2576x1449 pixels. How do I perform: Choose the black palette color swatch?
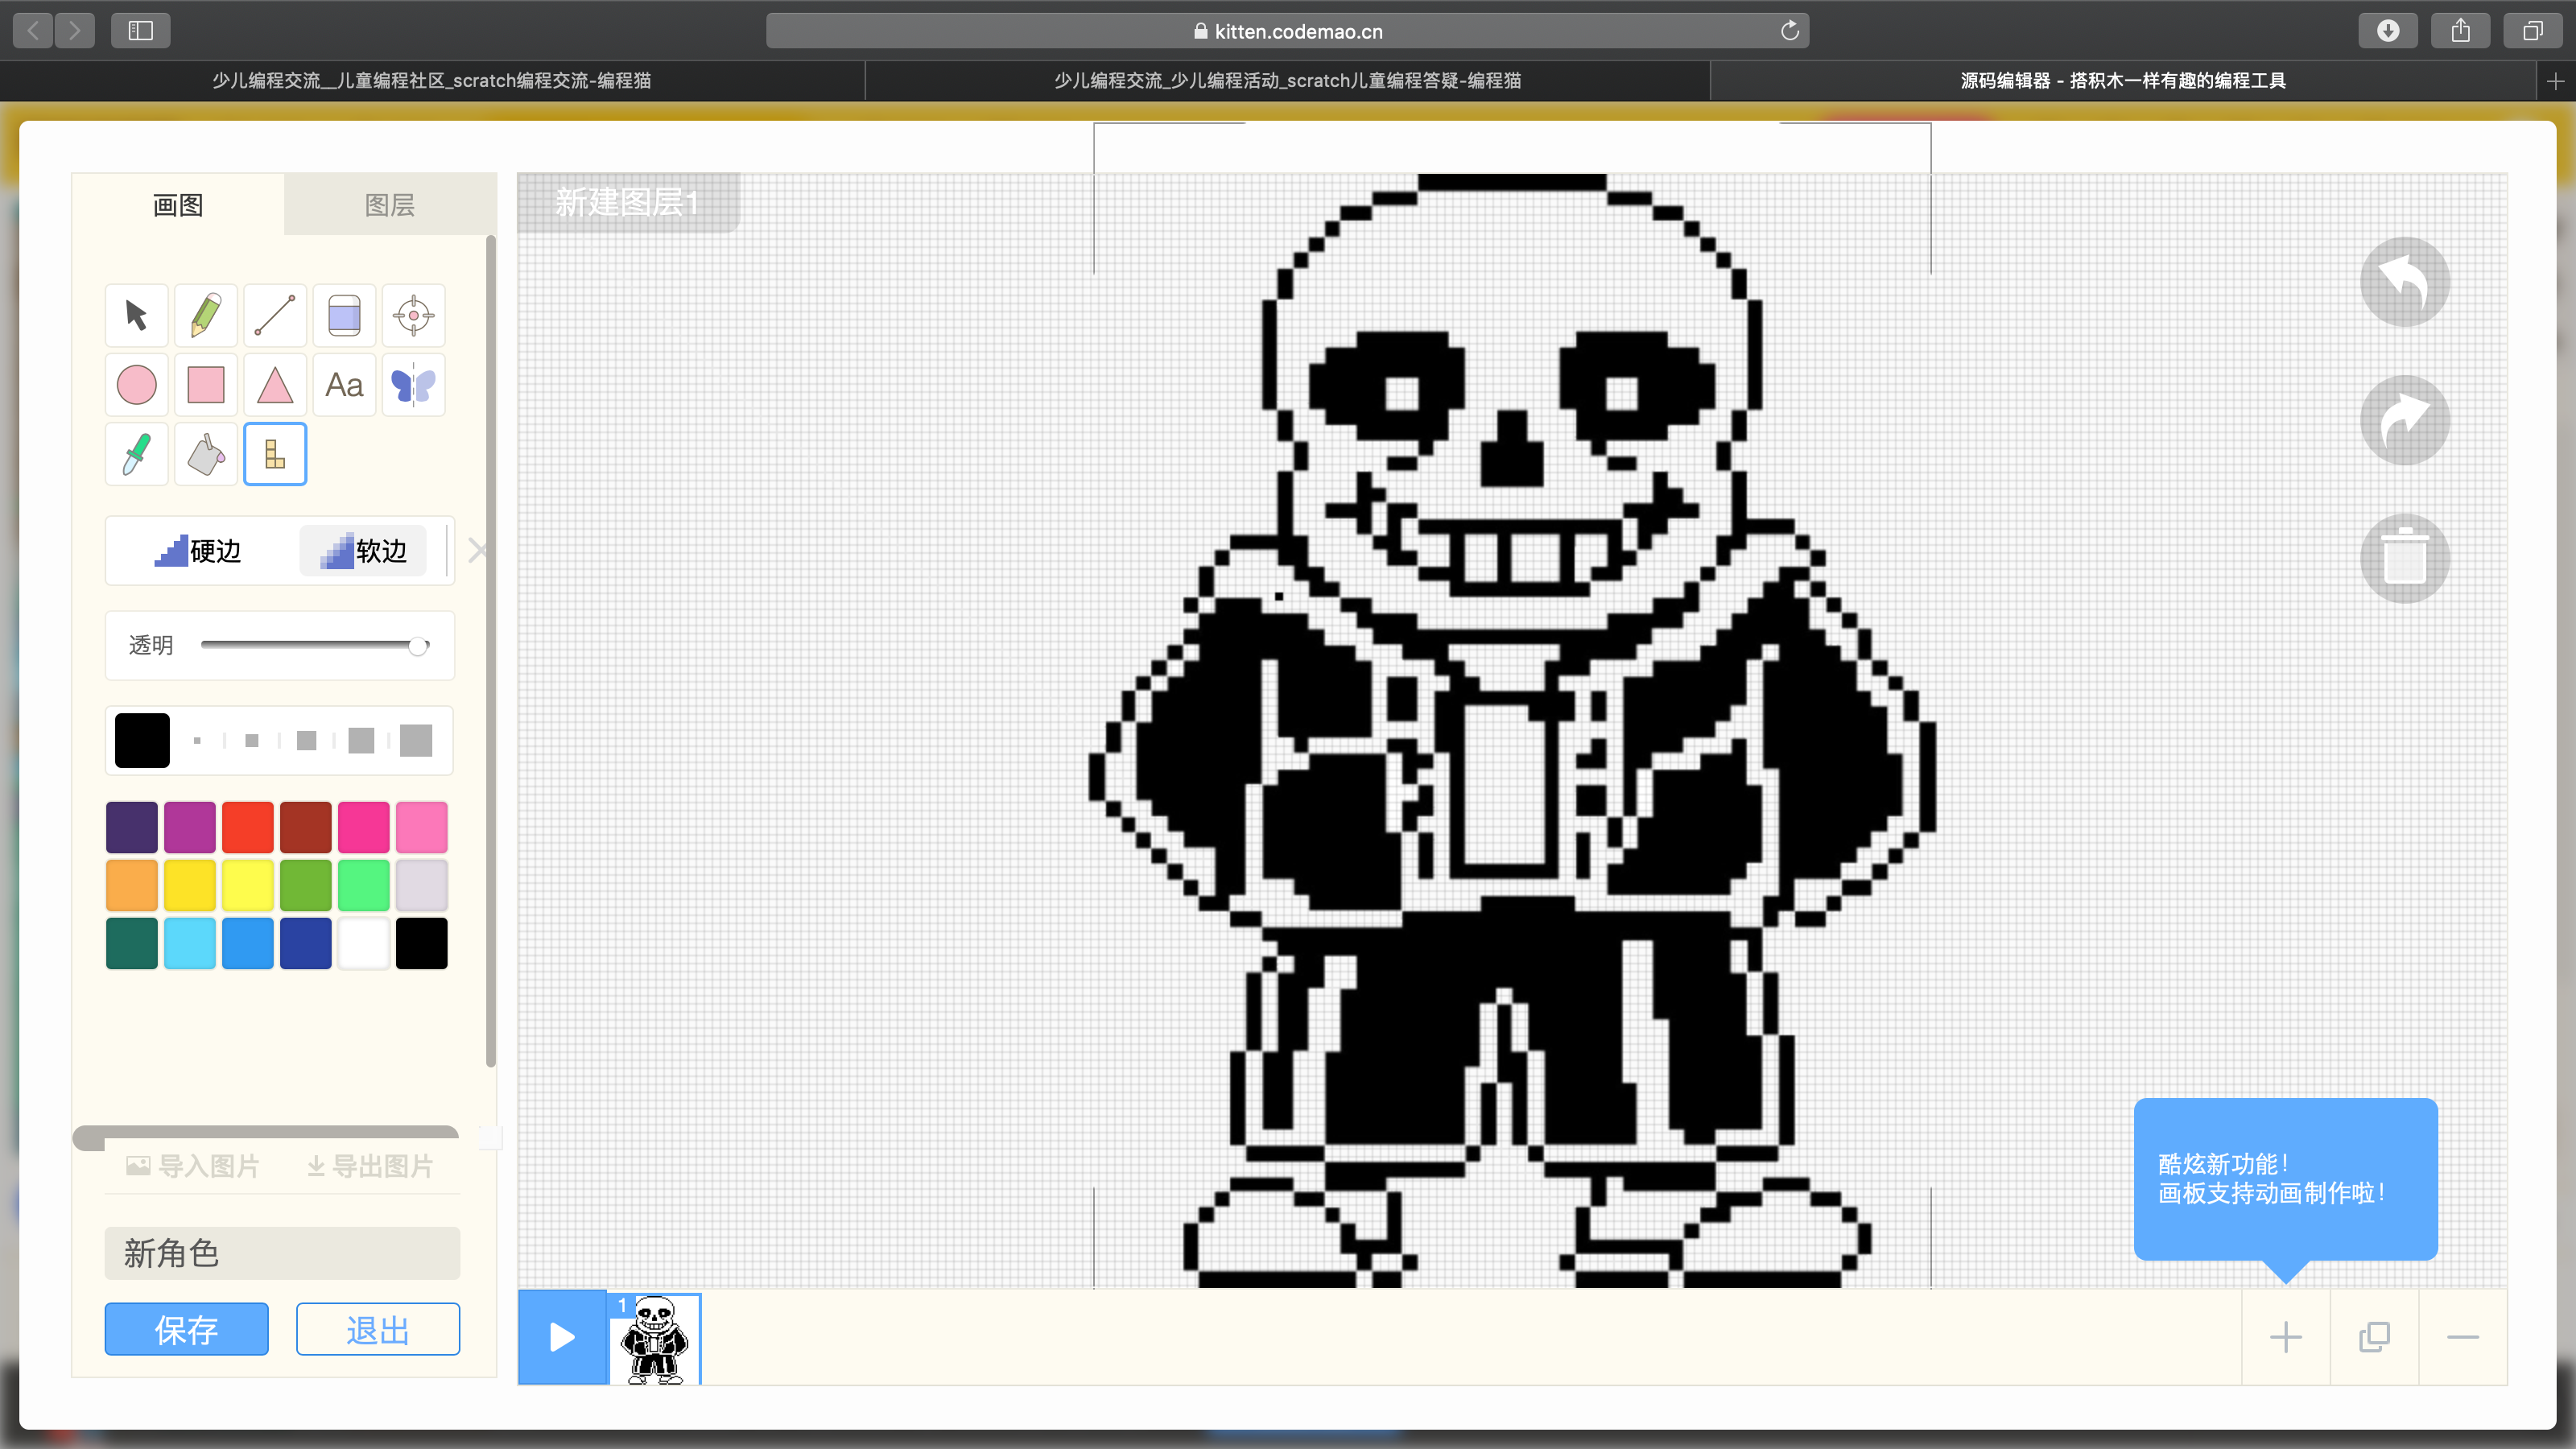[422, 944]
